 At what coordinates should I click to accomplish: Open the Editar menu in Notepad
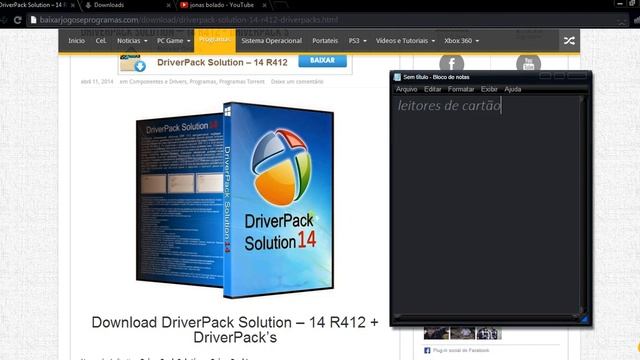[433, 89]
